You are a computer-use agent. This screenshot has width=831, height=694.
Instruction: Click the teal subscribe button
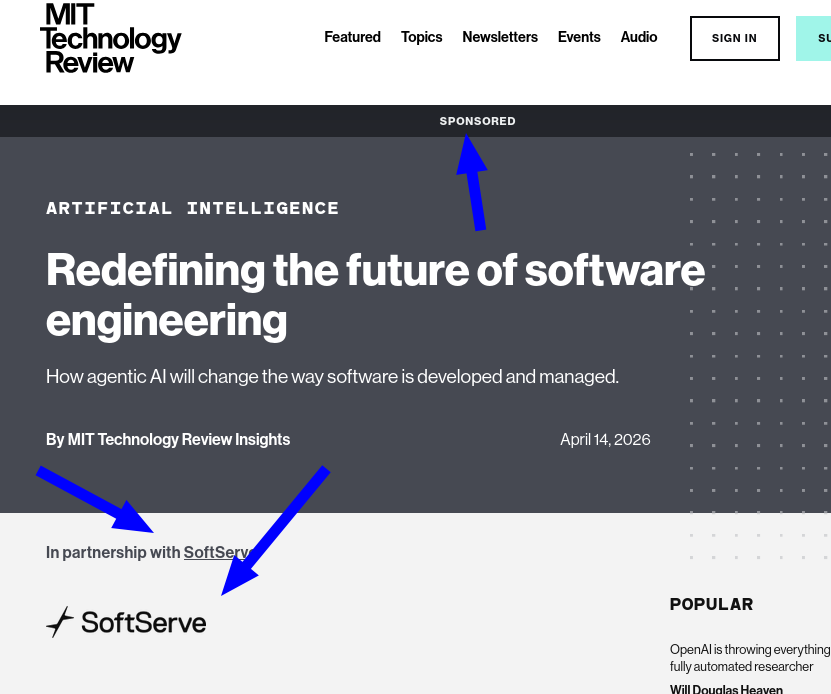(814, 38)
